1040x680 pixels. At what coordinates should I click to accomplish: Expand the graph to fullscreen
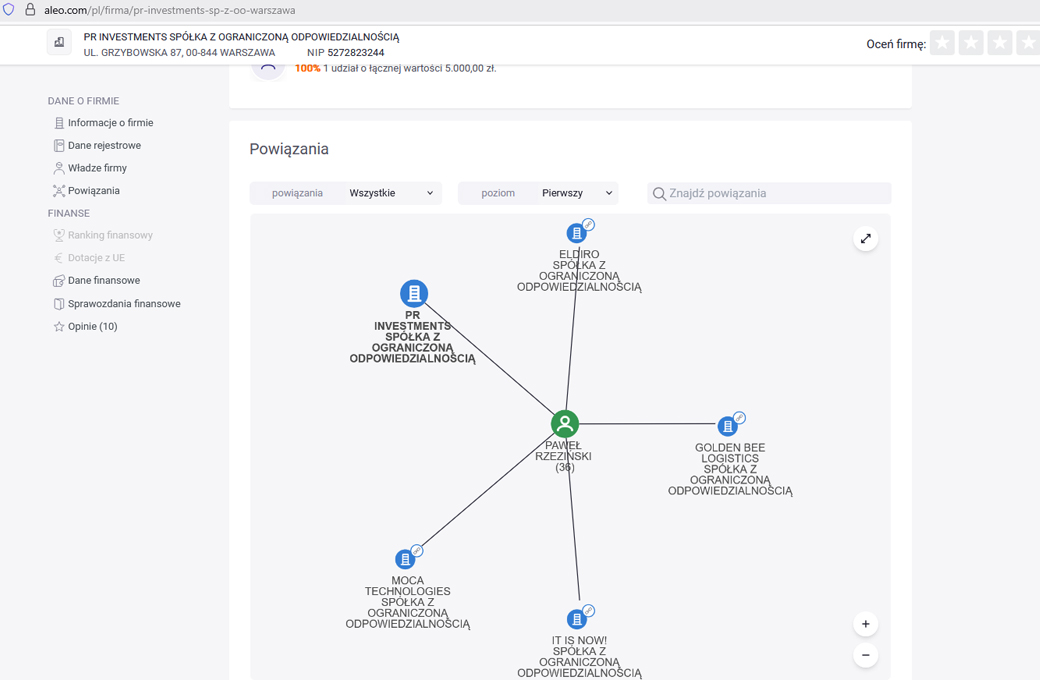click(866, 239)
